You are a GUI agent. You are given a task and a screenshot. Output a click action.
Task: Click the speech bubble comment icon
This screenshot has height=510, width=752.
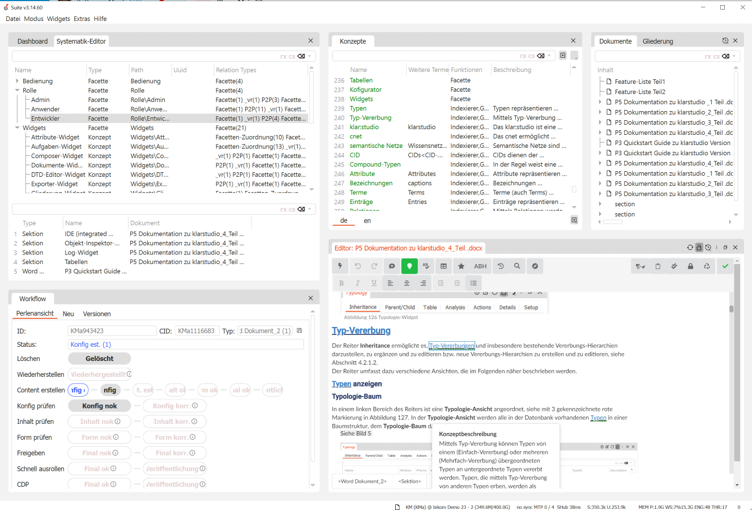click(x=392, y=266)
